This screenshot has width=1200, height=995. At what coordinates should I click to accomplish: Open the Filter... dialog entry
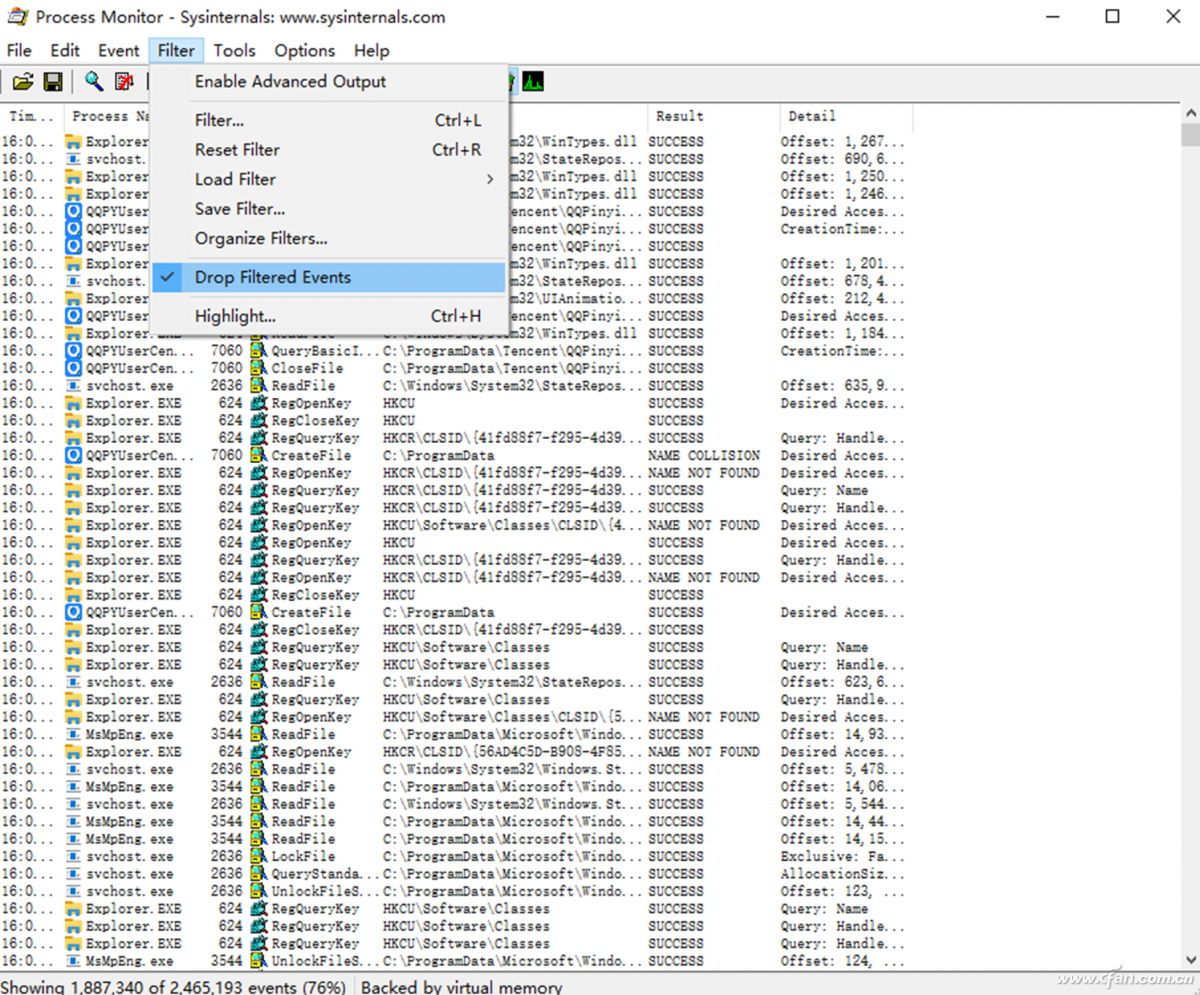[329, 120]
